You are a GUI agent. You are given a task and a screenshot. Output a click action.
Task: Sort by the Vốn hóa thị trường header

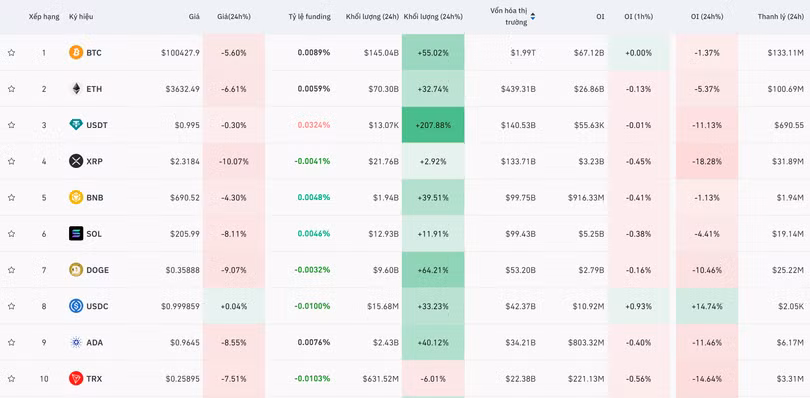pos(509,16)
